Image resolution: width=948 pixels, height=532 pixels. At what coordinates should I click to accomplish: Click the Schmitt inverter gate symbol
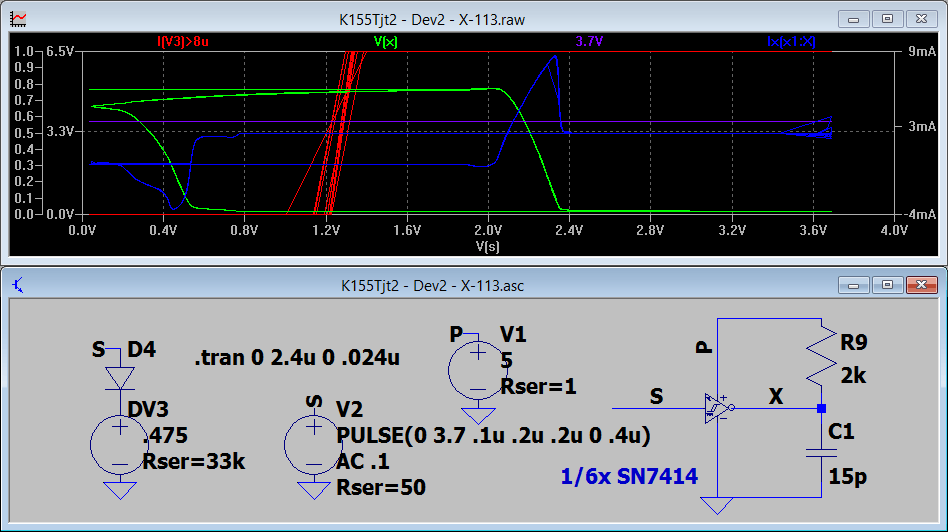coord(720,408)
